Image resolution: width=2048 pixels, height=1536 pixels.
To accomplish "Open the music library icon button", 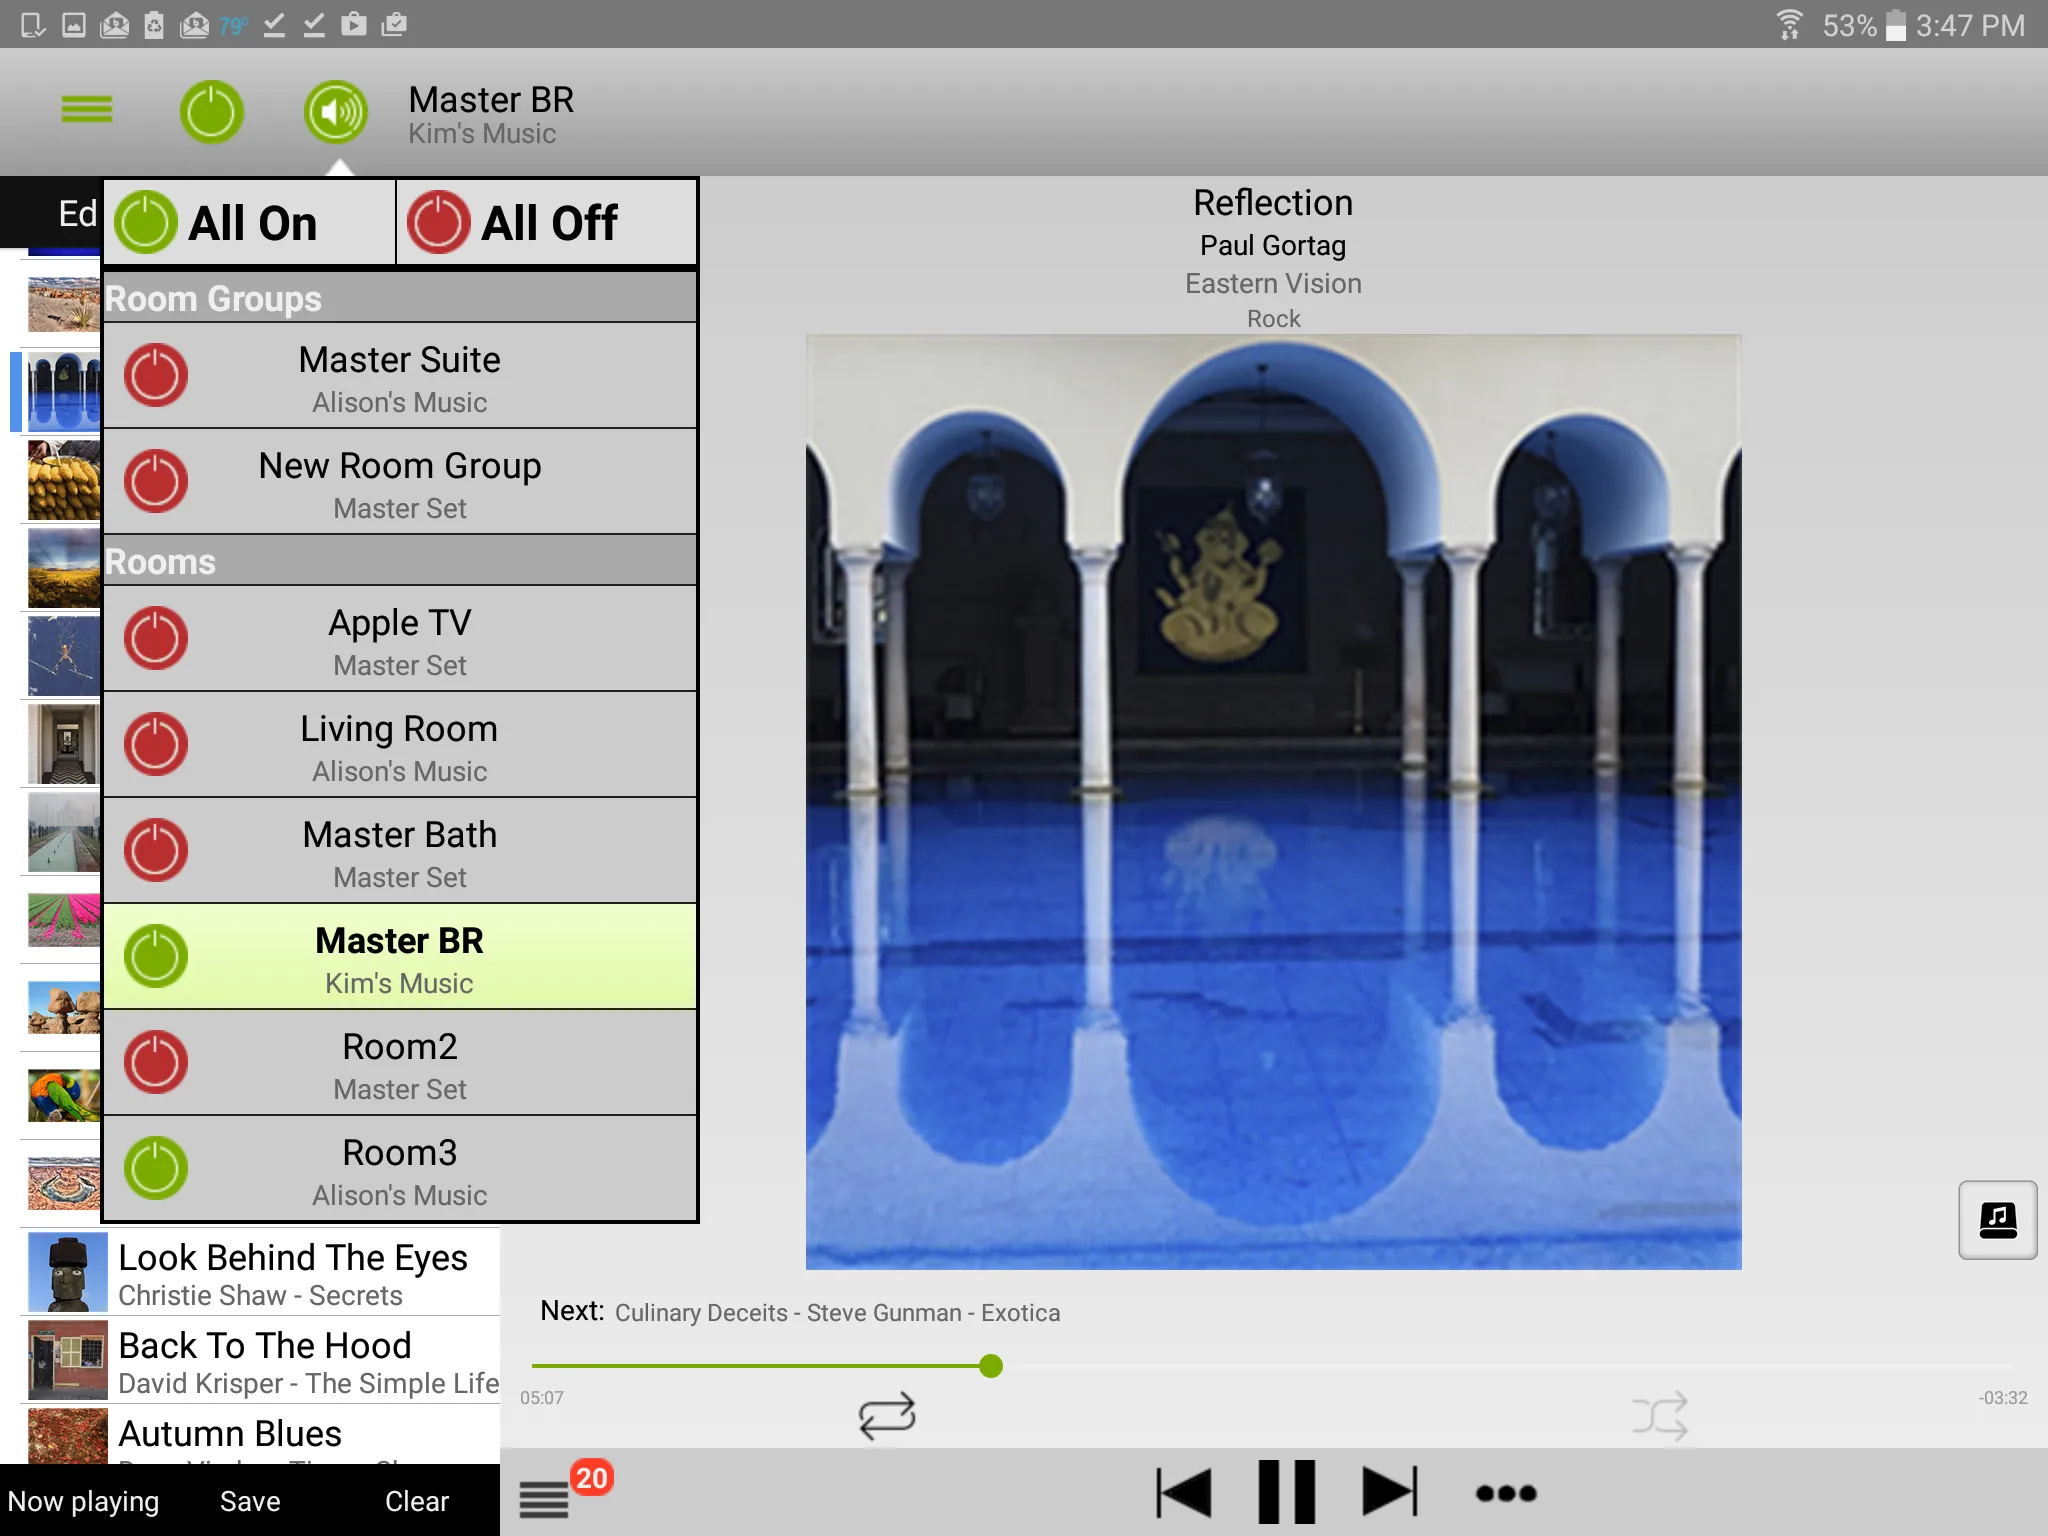I will 1997,1220.
